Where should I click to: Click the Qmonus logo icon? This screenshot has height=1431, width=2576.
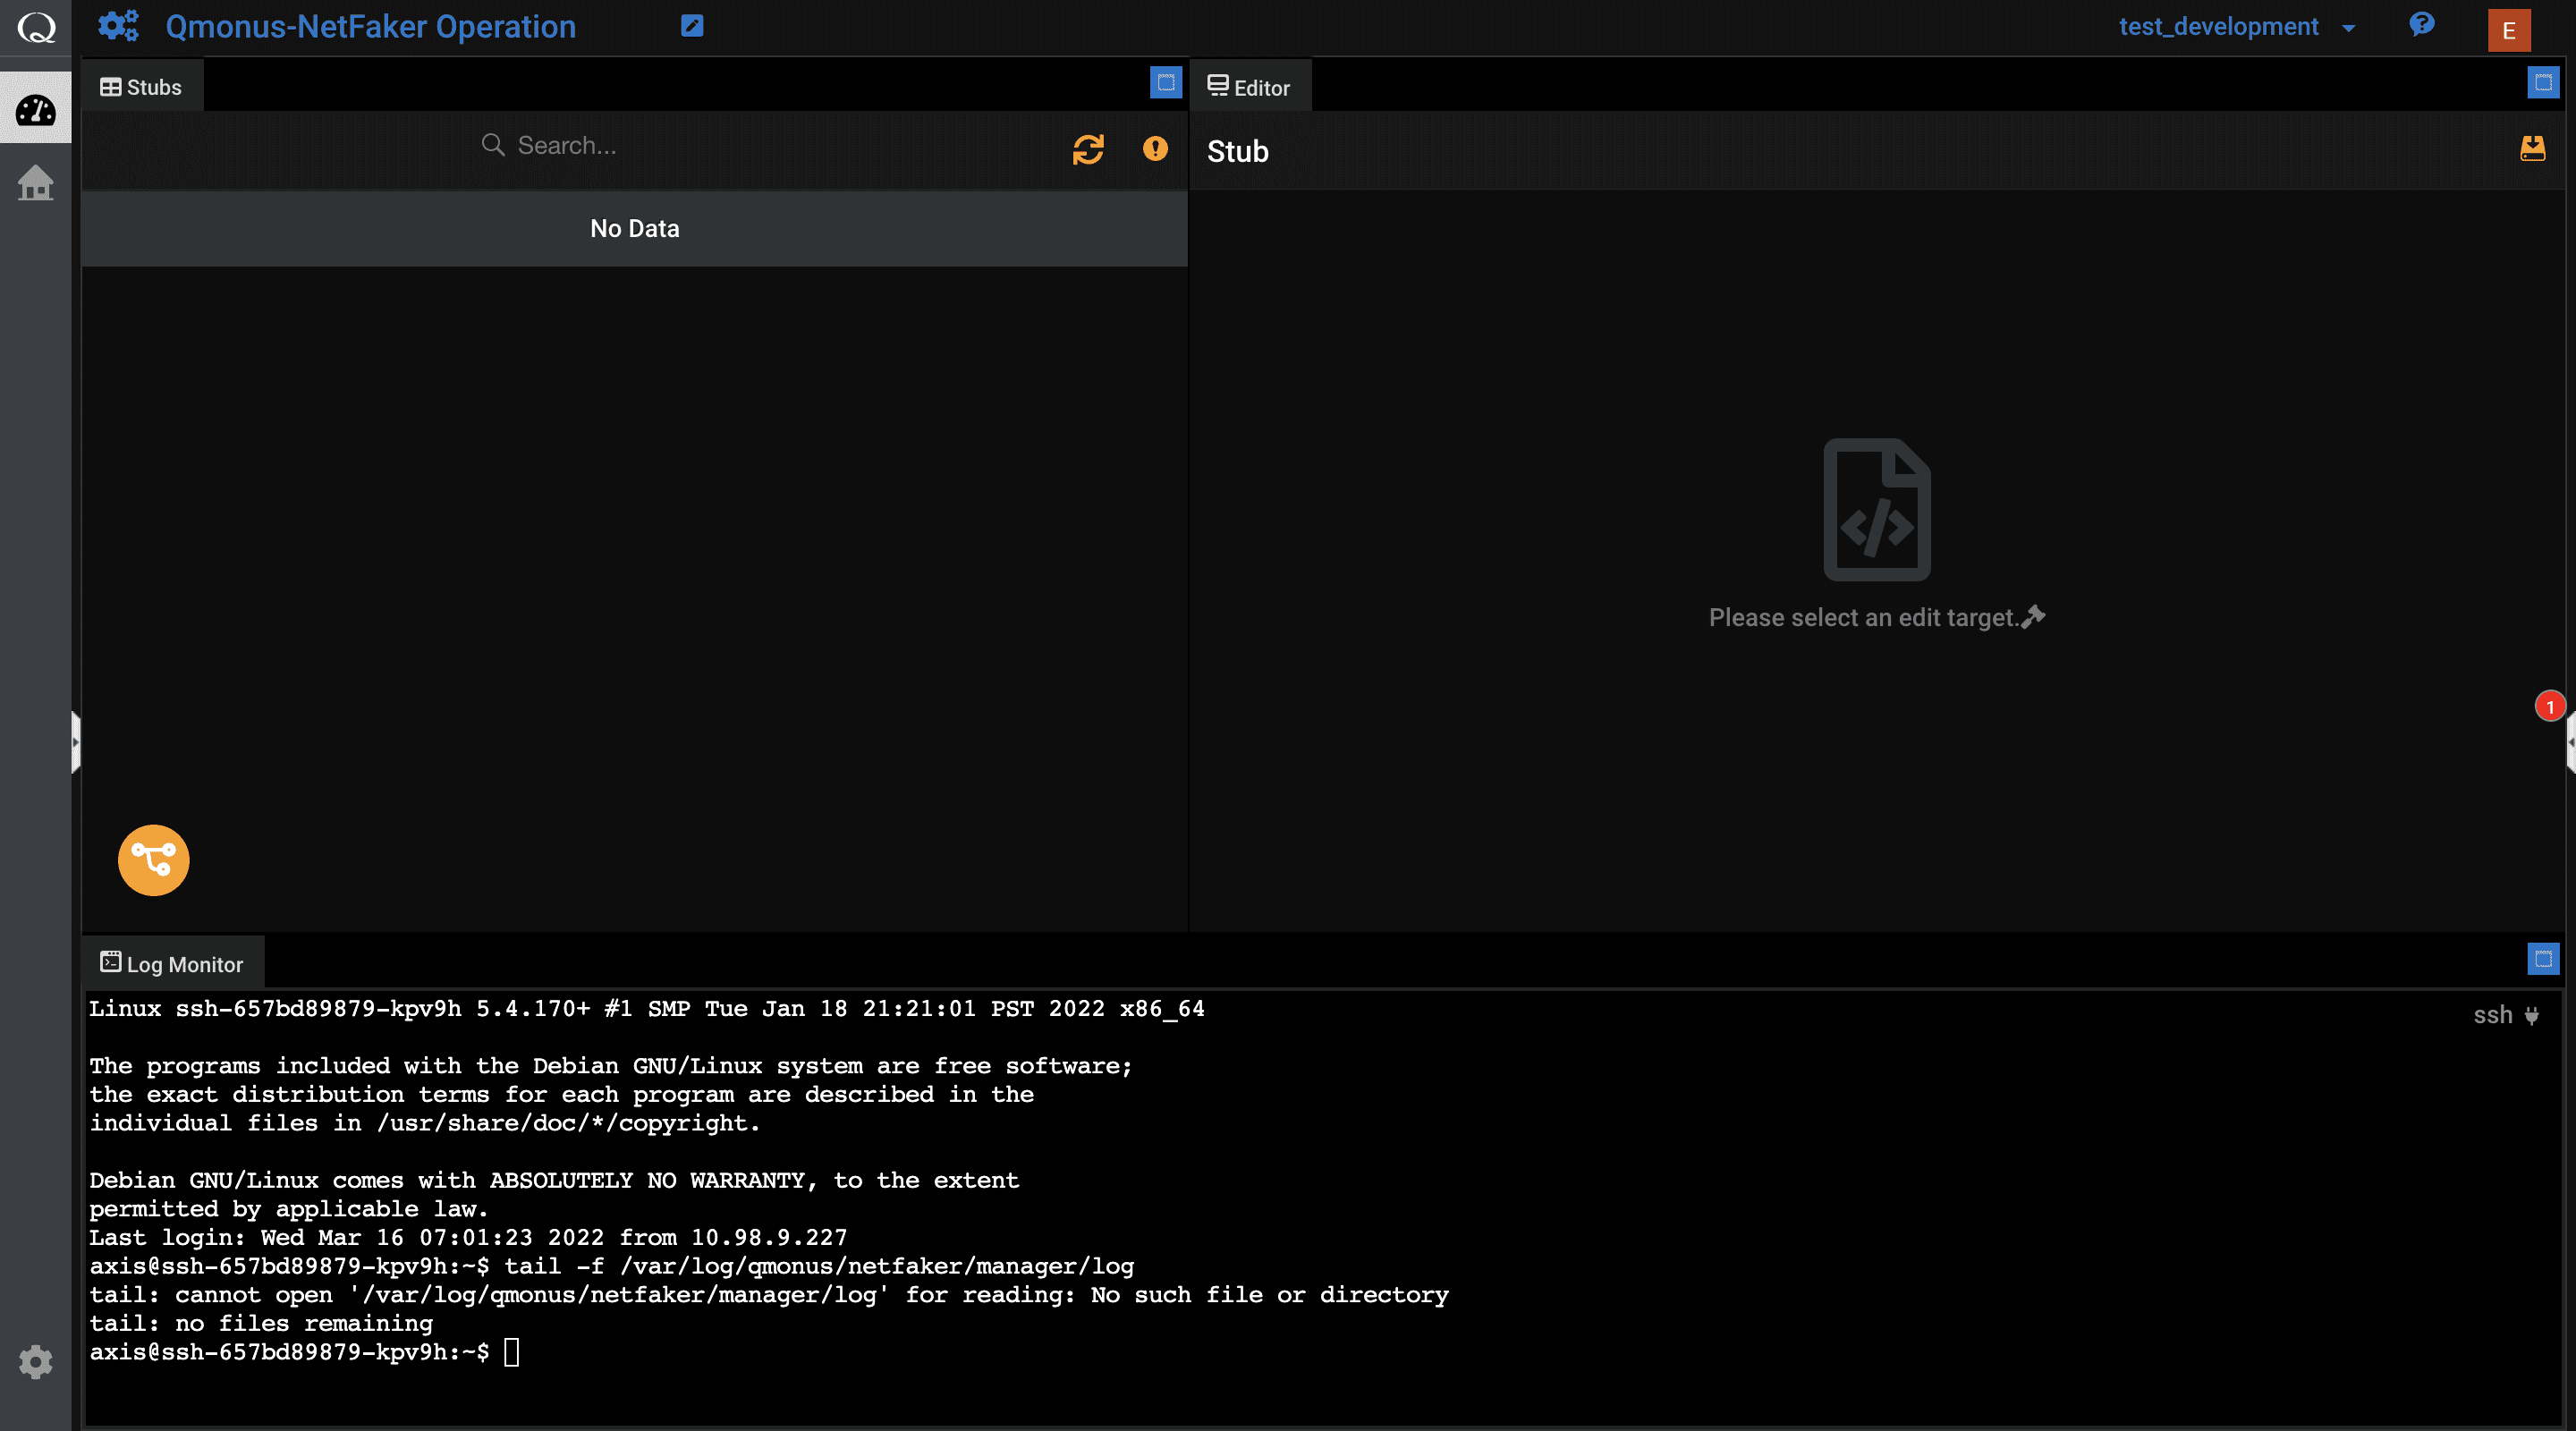tap(36, 27)
